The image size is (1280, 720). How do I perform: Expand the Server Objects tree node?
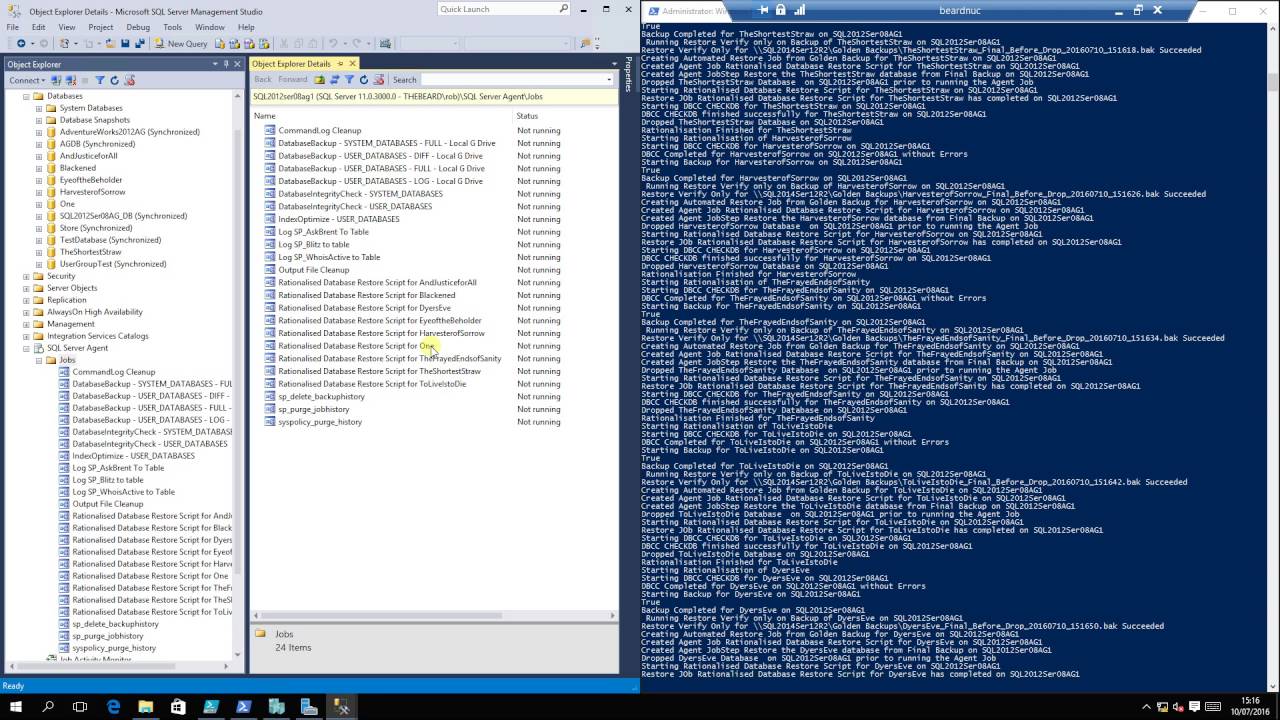pos(26,288)
